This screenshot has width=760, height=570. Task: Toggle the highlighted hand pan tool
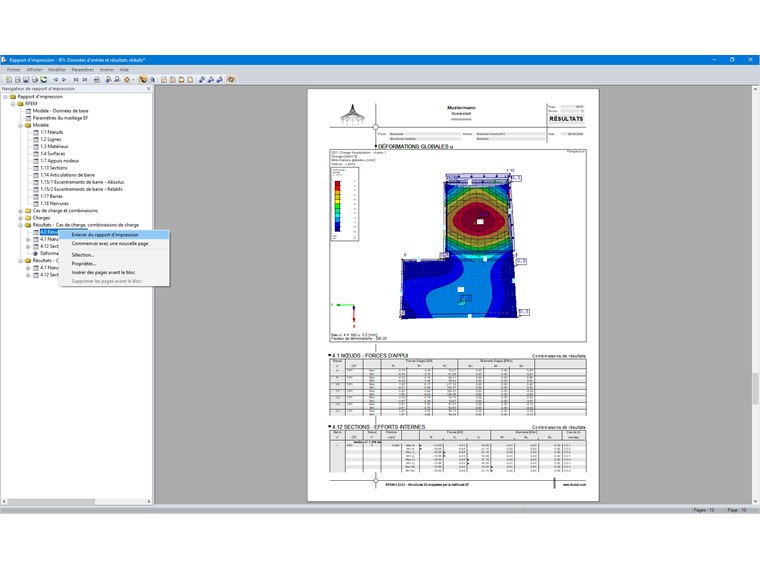143,79
